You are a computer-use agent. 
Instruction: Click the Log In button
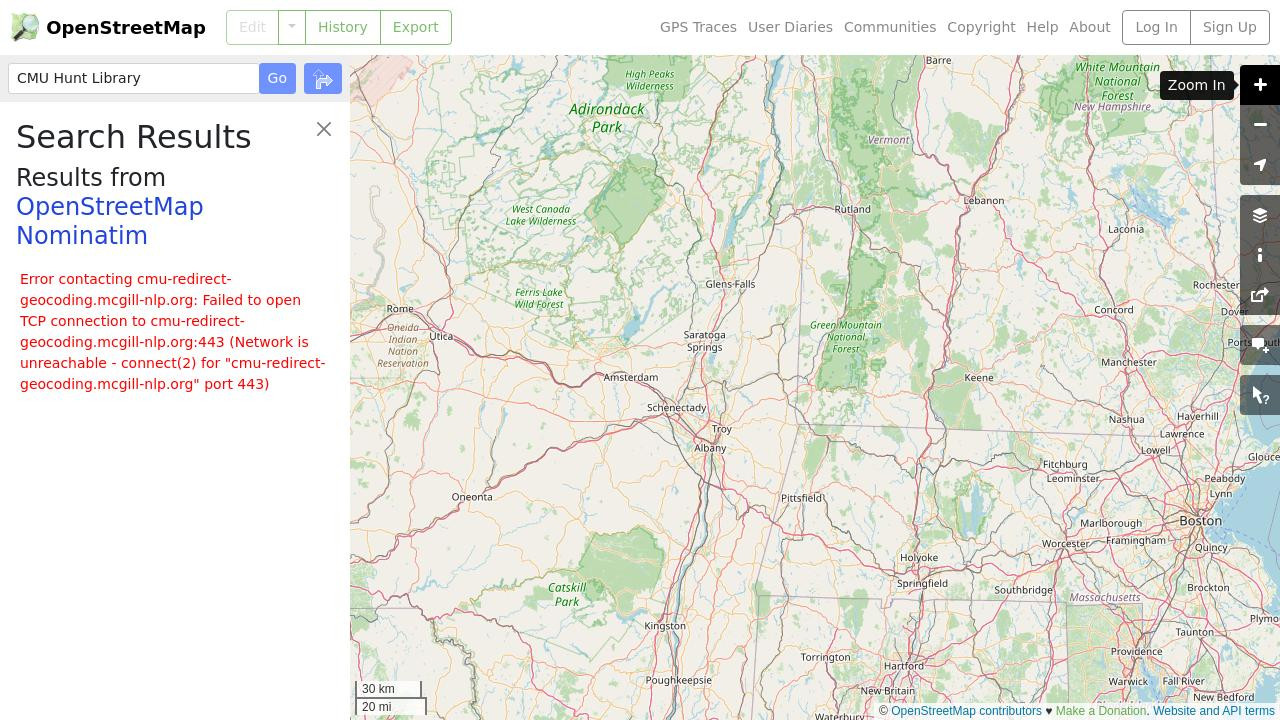coord(1156,27)
